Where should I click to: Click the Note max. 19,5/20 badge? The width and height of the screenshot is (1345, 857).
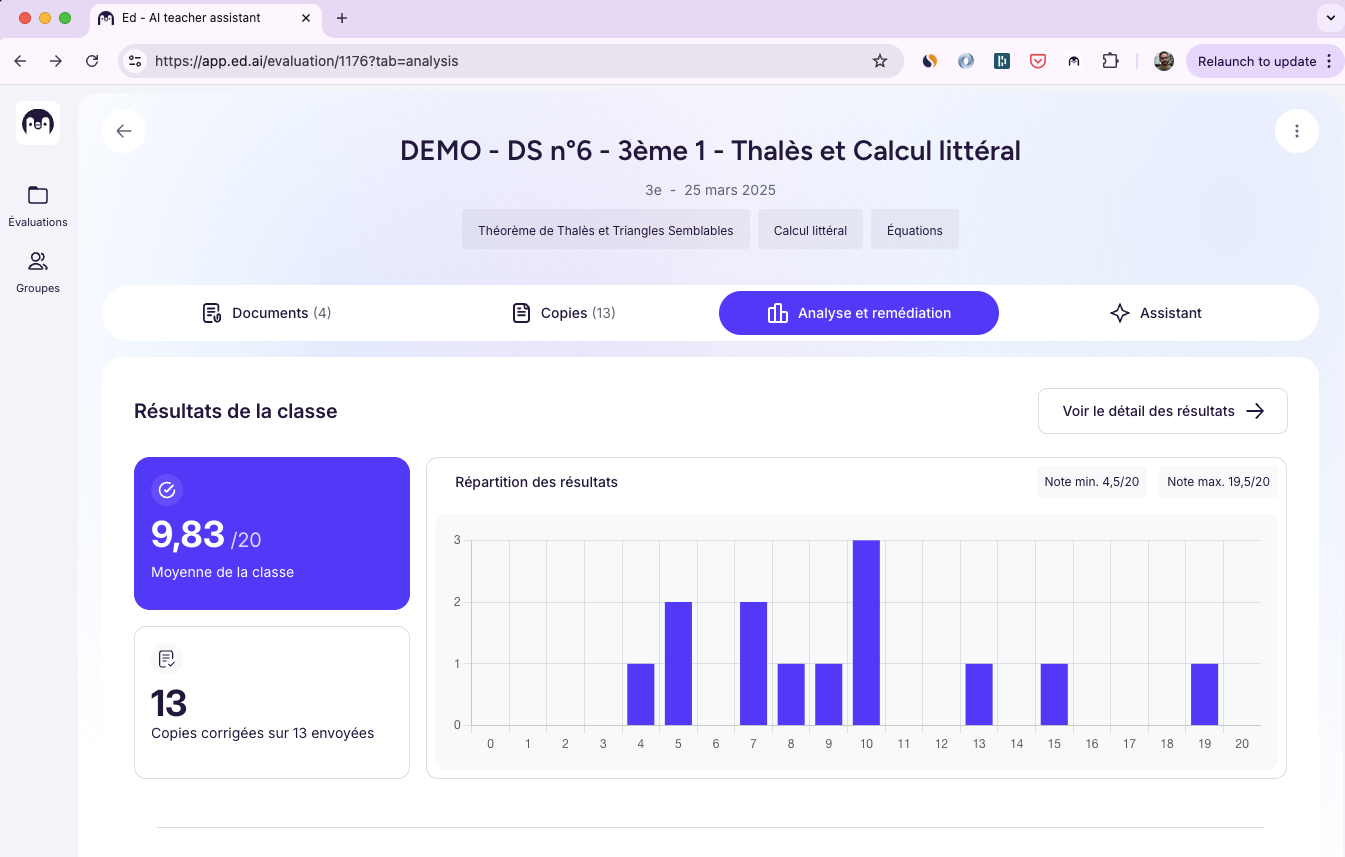click(1219, 482)
